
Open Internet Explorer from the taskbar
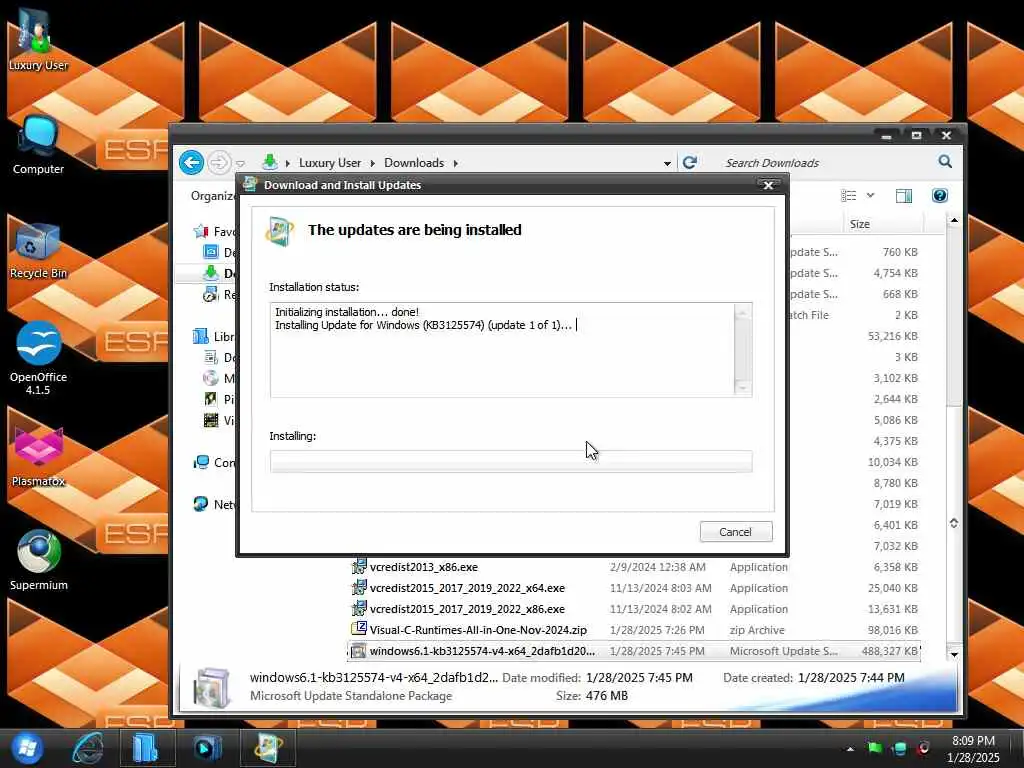[x=88, y=748]
